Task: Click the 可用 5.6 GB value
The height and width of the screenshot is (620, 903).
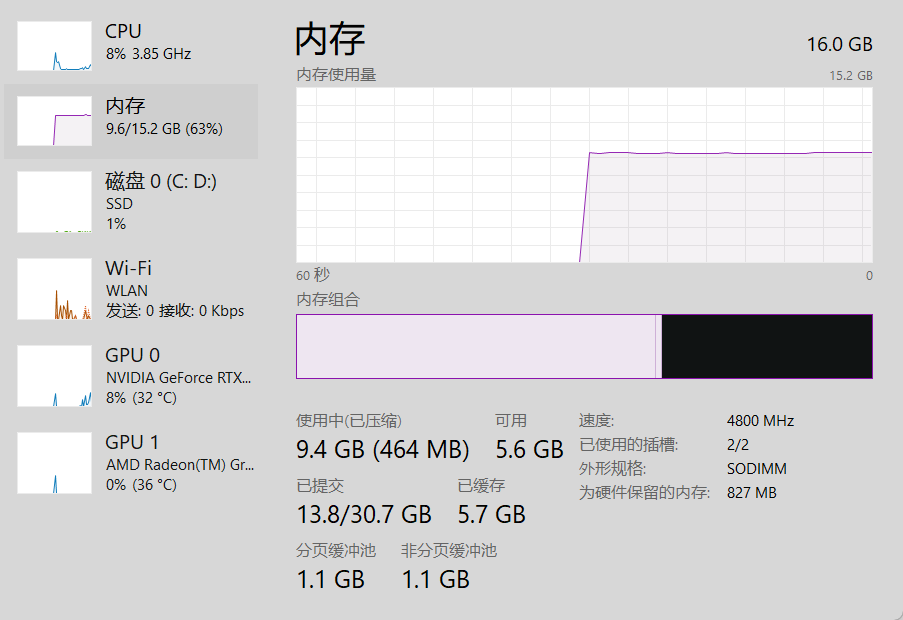Action: coord(529,450)
